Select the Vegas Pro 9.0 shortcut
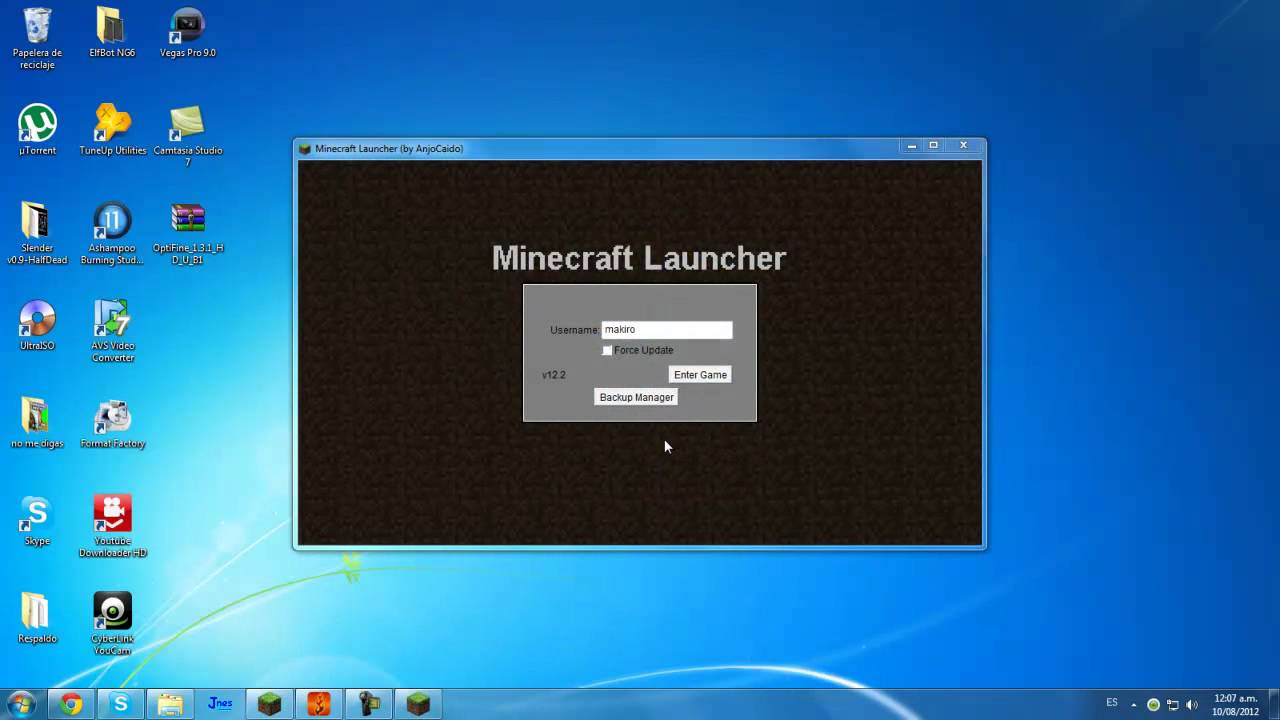This screenshot has height=720, width=1280. 187,32
